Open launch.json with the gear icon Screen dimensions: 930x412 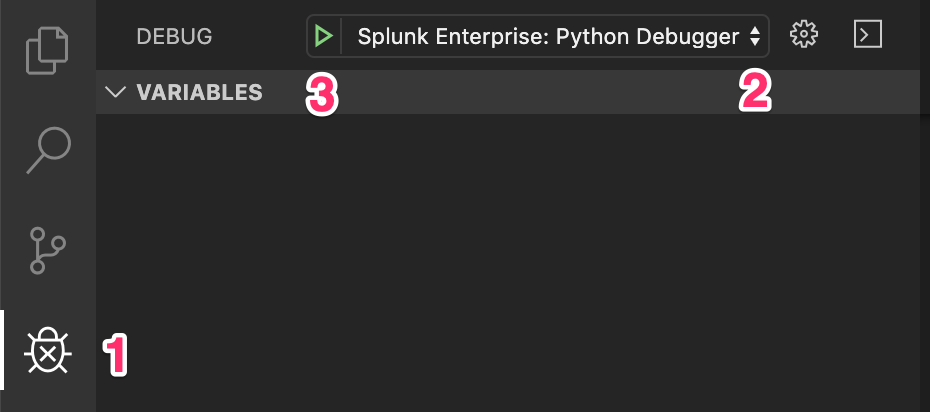804,35
